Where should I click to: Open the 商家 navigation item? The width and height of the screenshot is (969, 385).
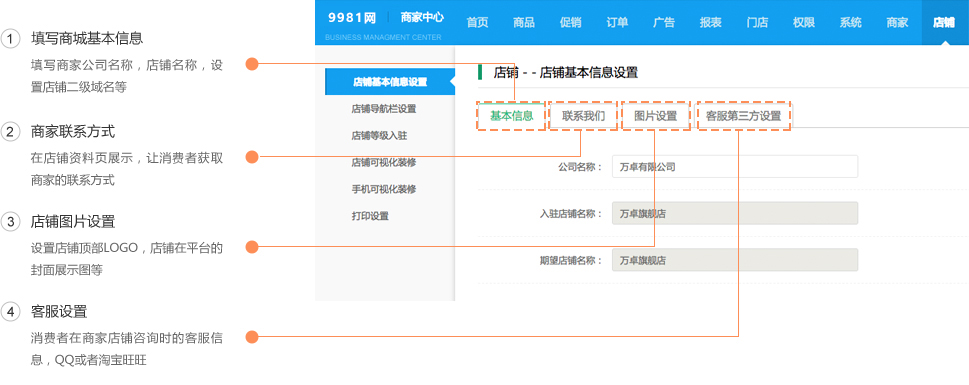(x=897, y=22)
